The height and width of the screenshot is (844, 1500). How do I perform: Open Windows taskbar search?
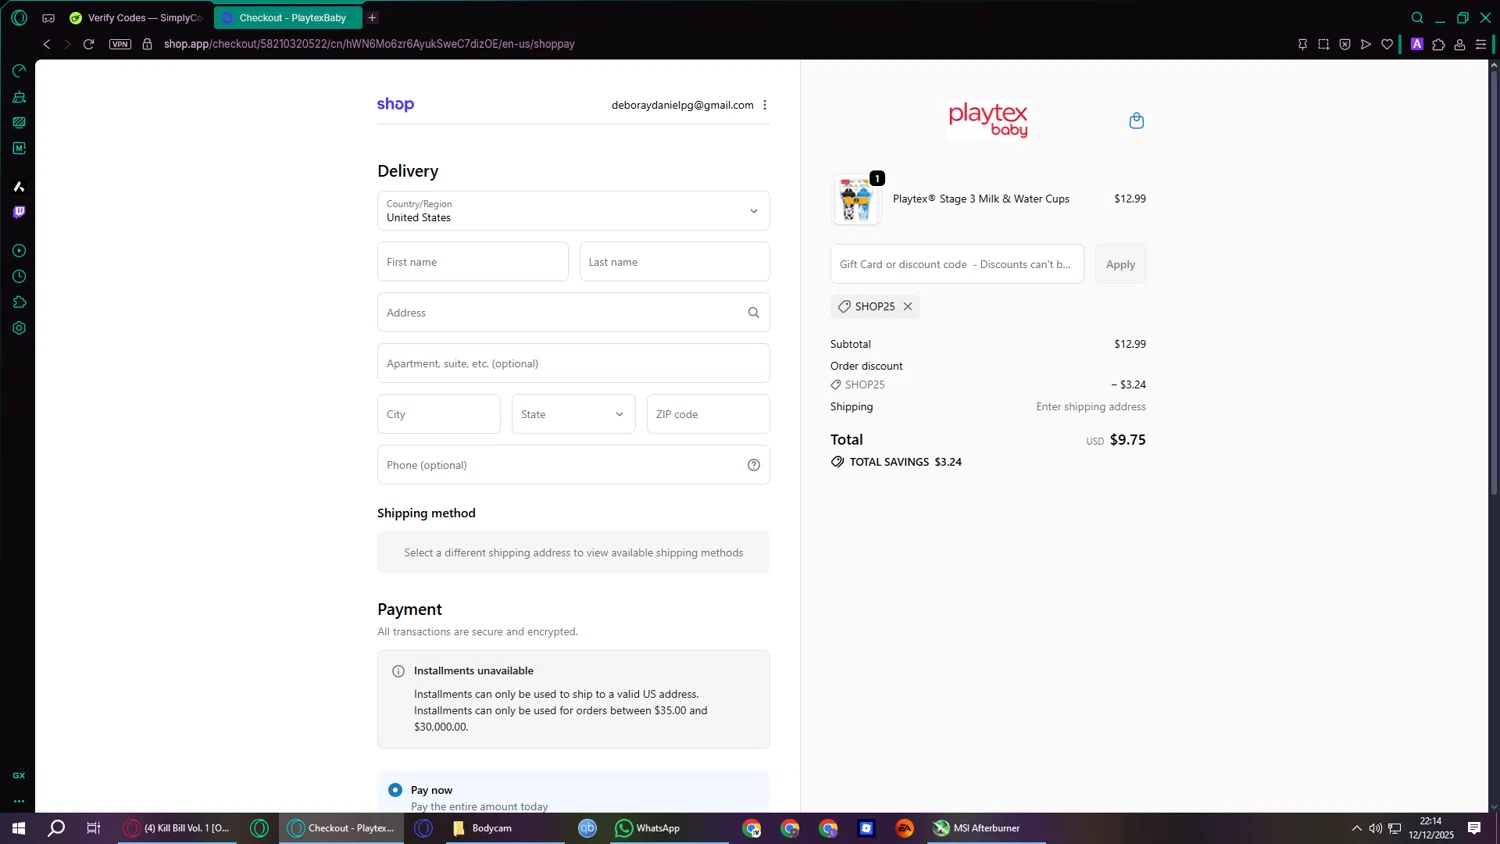57,828
